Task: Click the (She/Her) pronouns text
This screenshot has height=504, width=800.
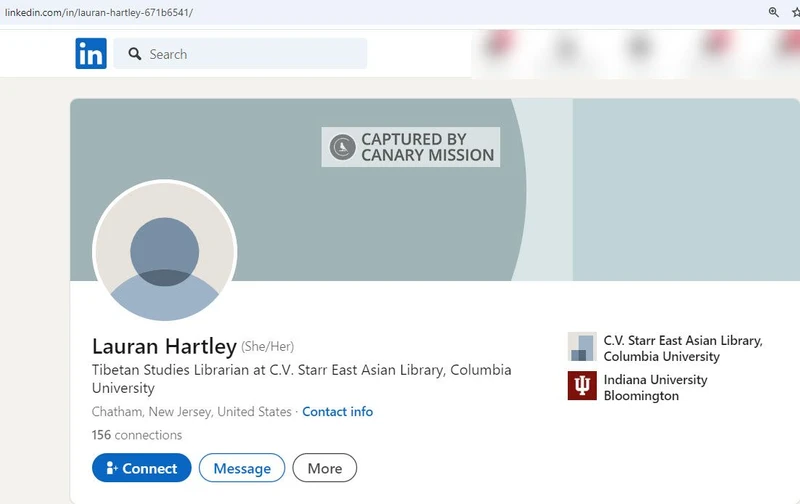Action: pyautogui.click(x=267, y=347)
